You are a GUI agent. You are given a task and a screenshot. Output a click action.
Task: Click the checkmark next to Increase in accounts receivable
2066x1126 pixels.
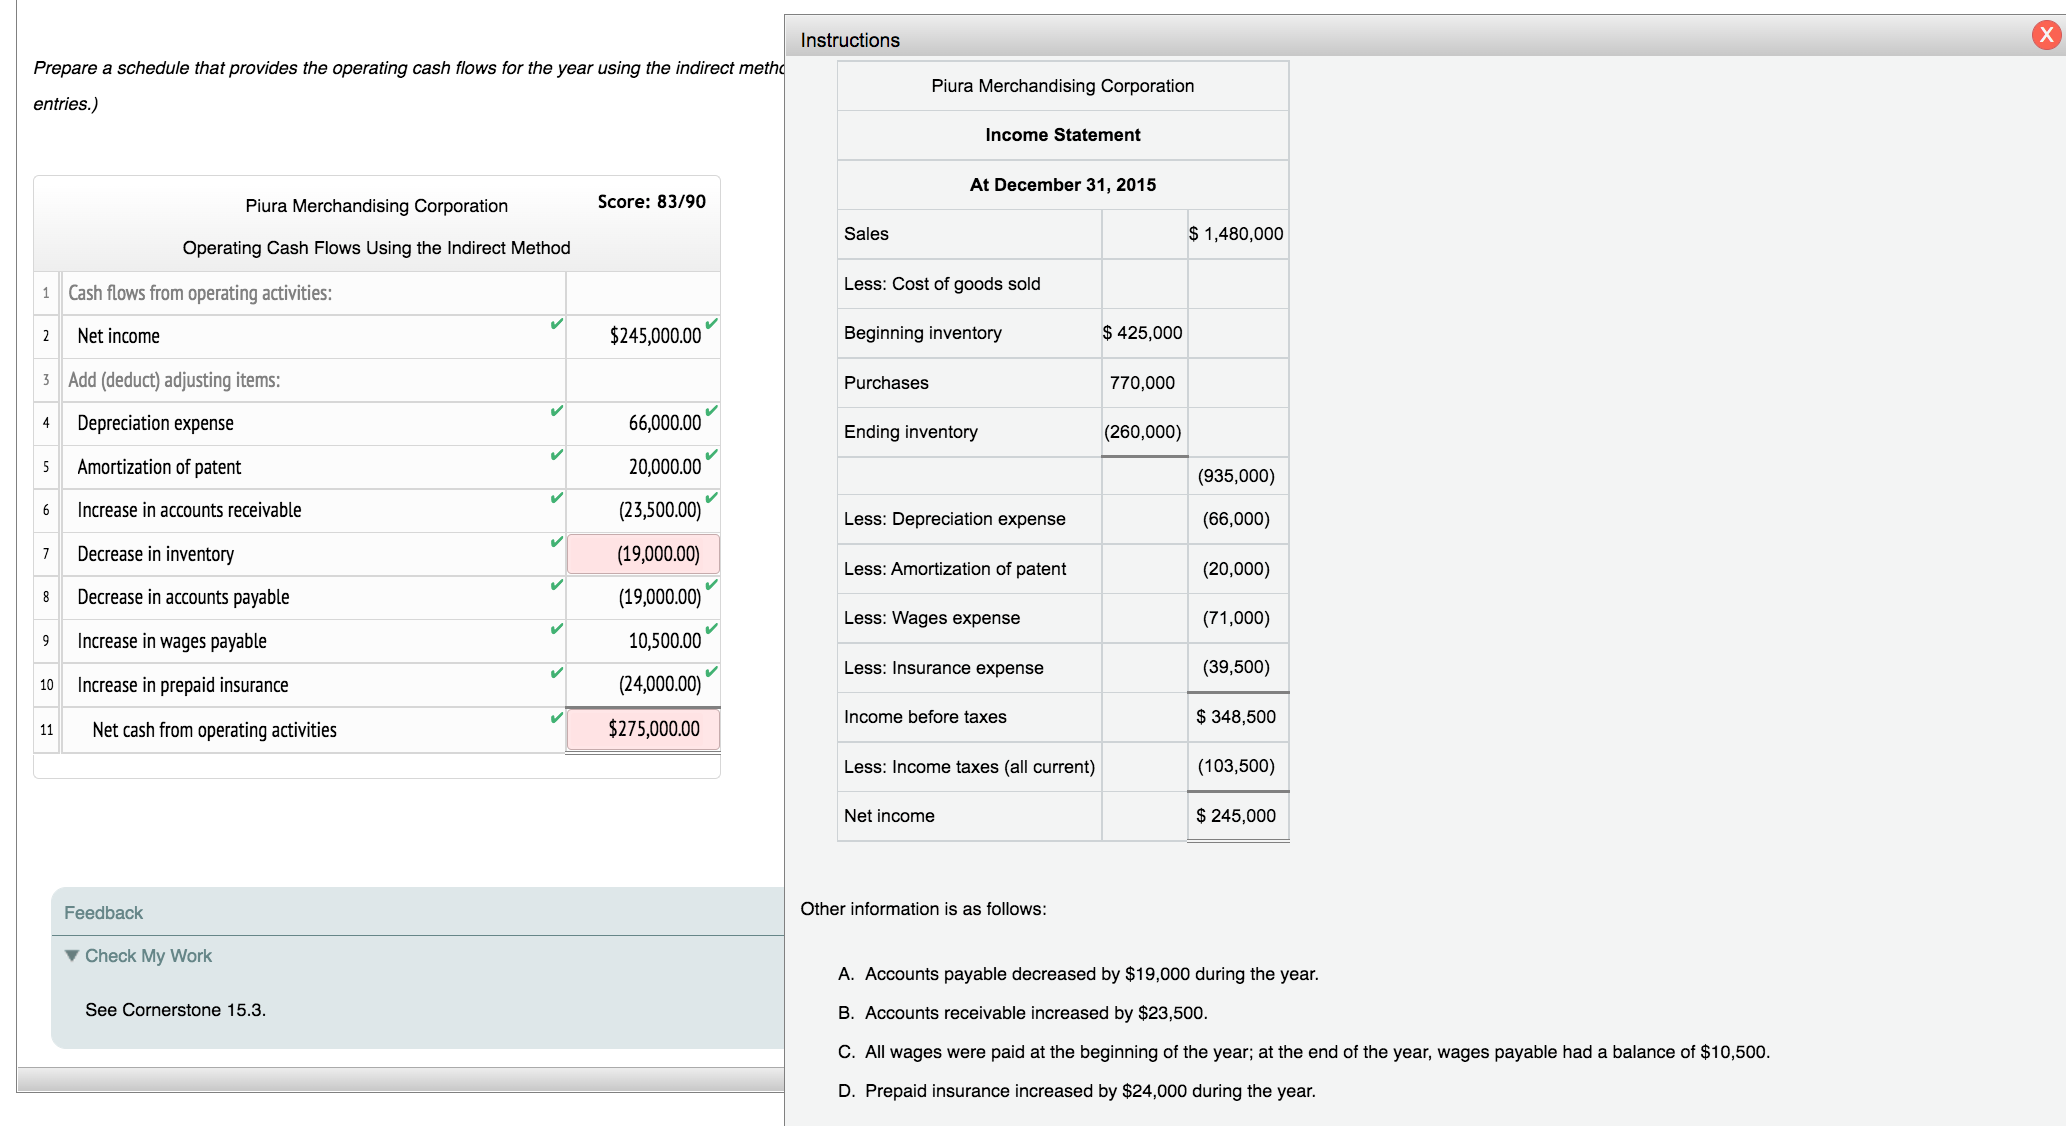555,498
